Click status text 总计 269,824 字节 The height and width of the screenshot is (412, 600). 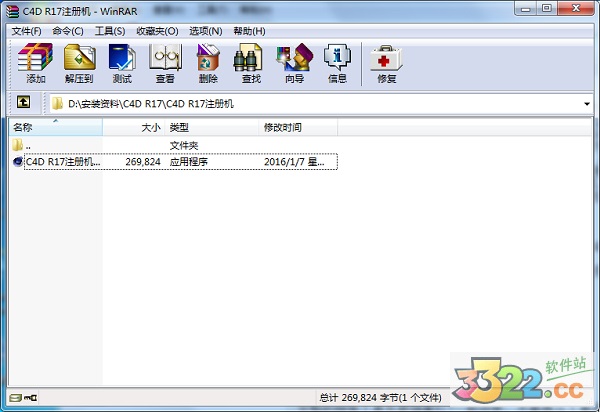click(380, 398)
